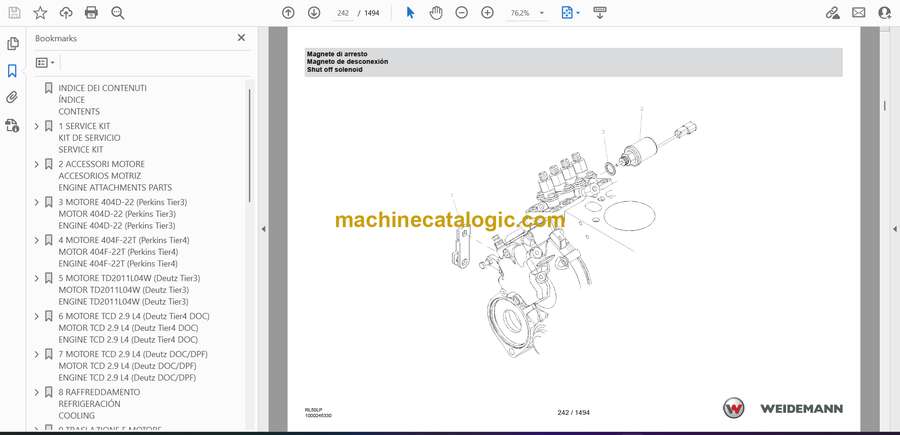The height and width of the screenshot is (435, 900).
Task: Click the Save file icon
Action: [x=14, y=13]
